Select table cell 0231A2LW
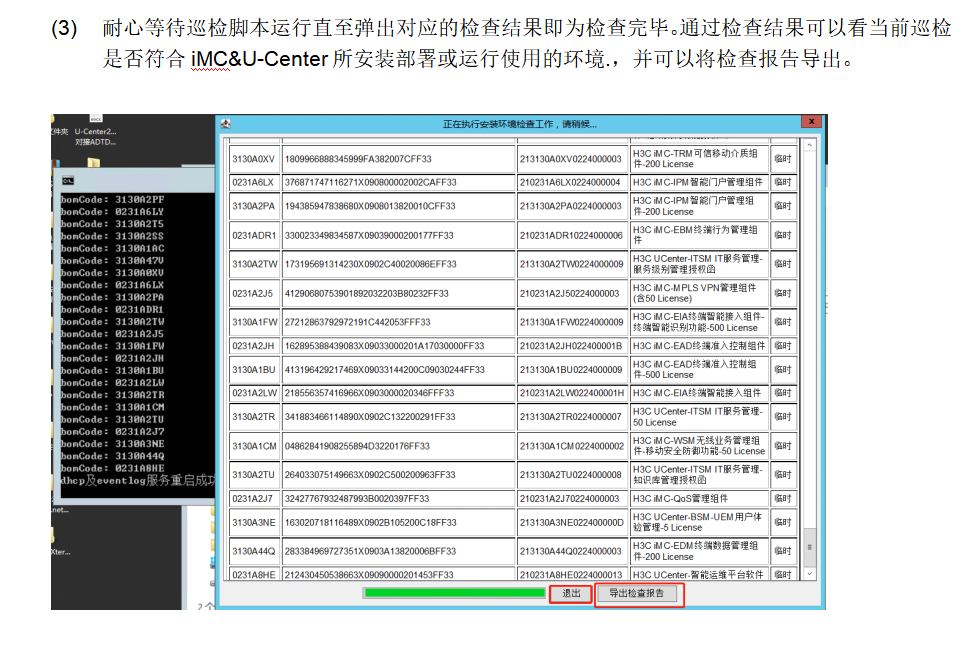Screen dimensions: 978x657 point(254,393)
